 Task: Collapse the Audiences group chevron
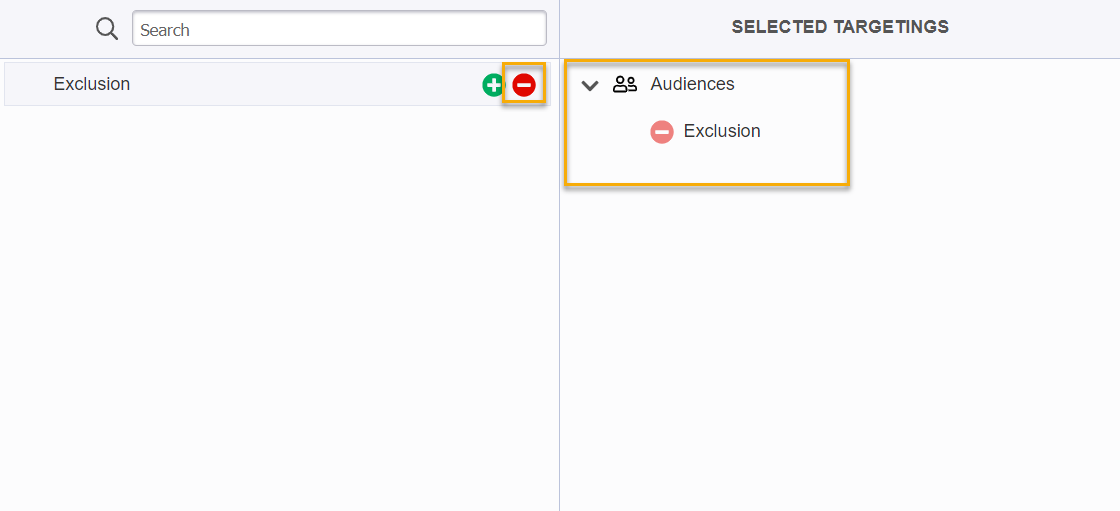coord(590,85)
